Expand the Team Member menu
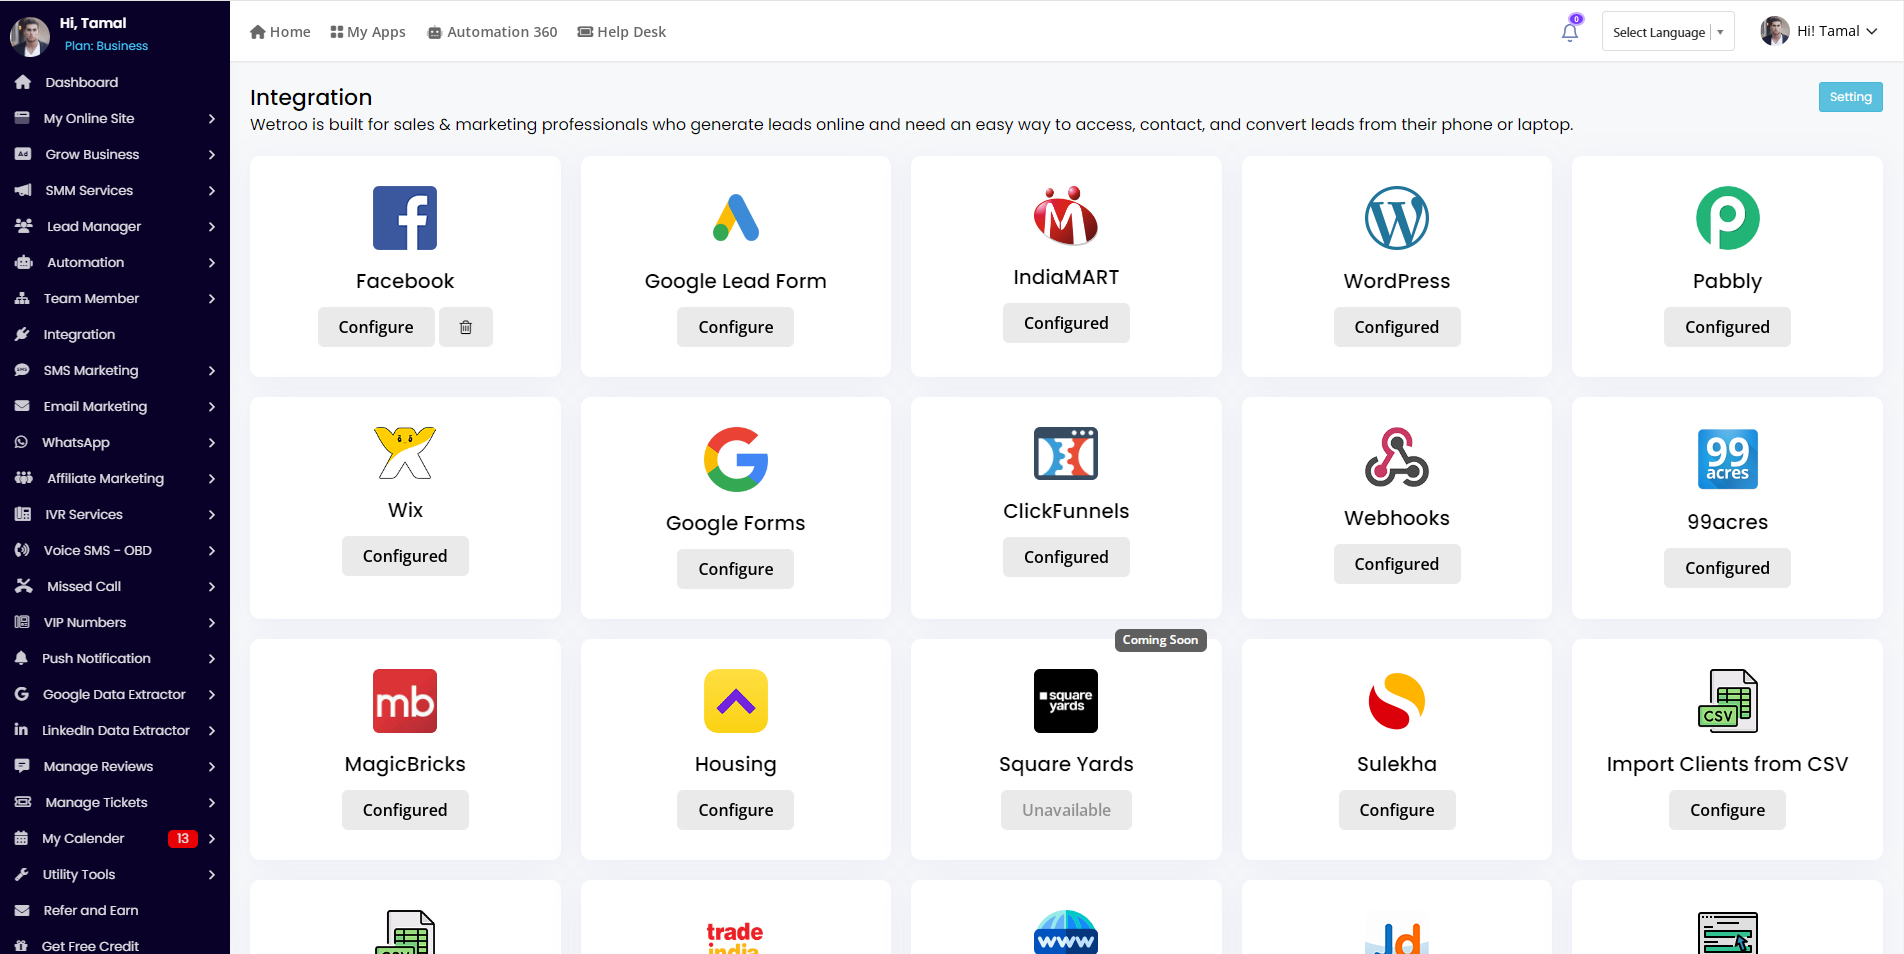Viewport: 1904px width, 954px height. click(115, 298)
